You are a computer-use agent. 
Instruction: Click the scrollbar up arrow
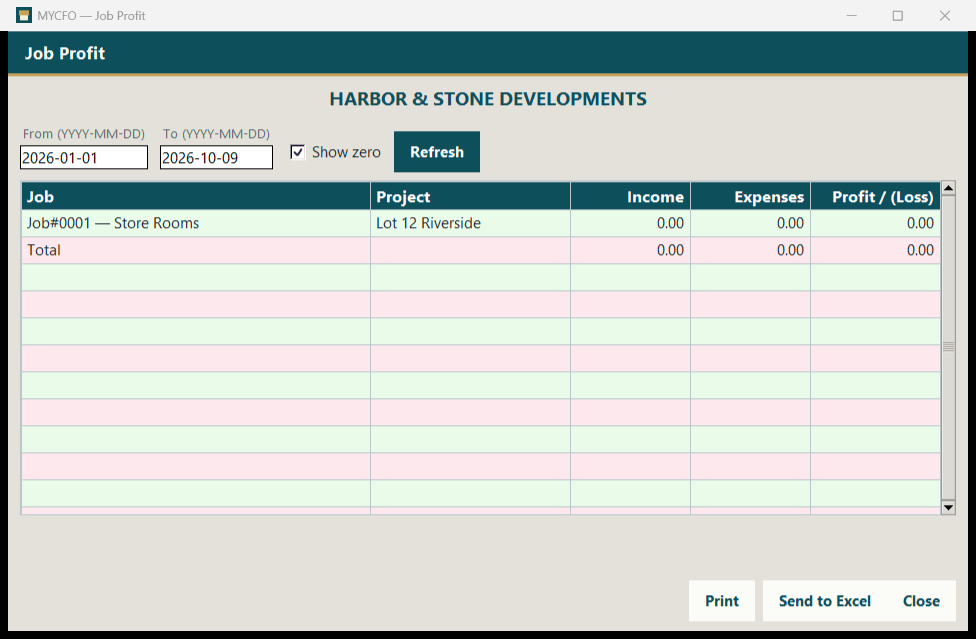[948, 188]
